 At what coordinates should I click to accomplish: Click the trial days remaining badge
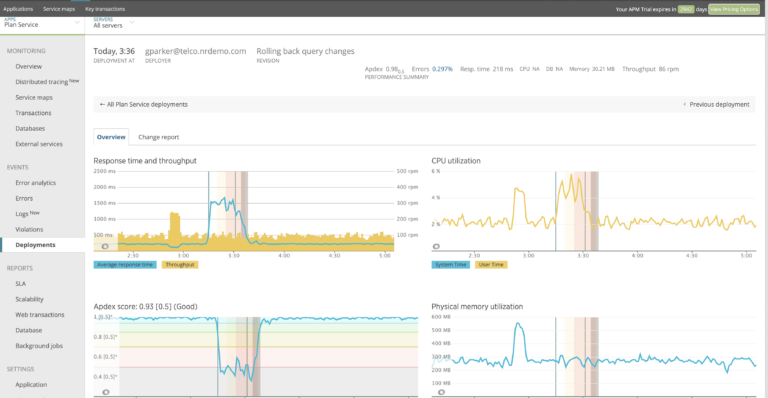pos(686,9)
